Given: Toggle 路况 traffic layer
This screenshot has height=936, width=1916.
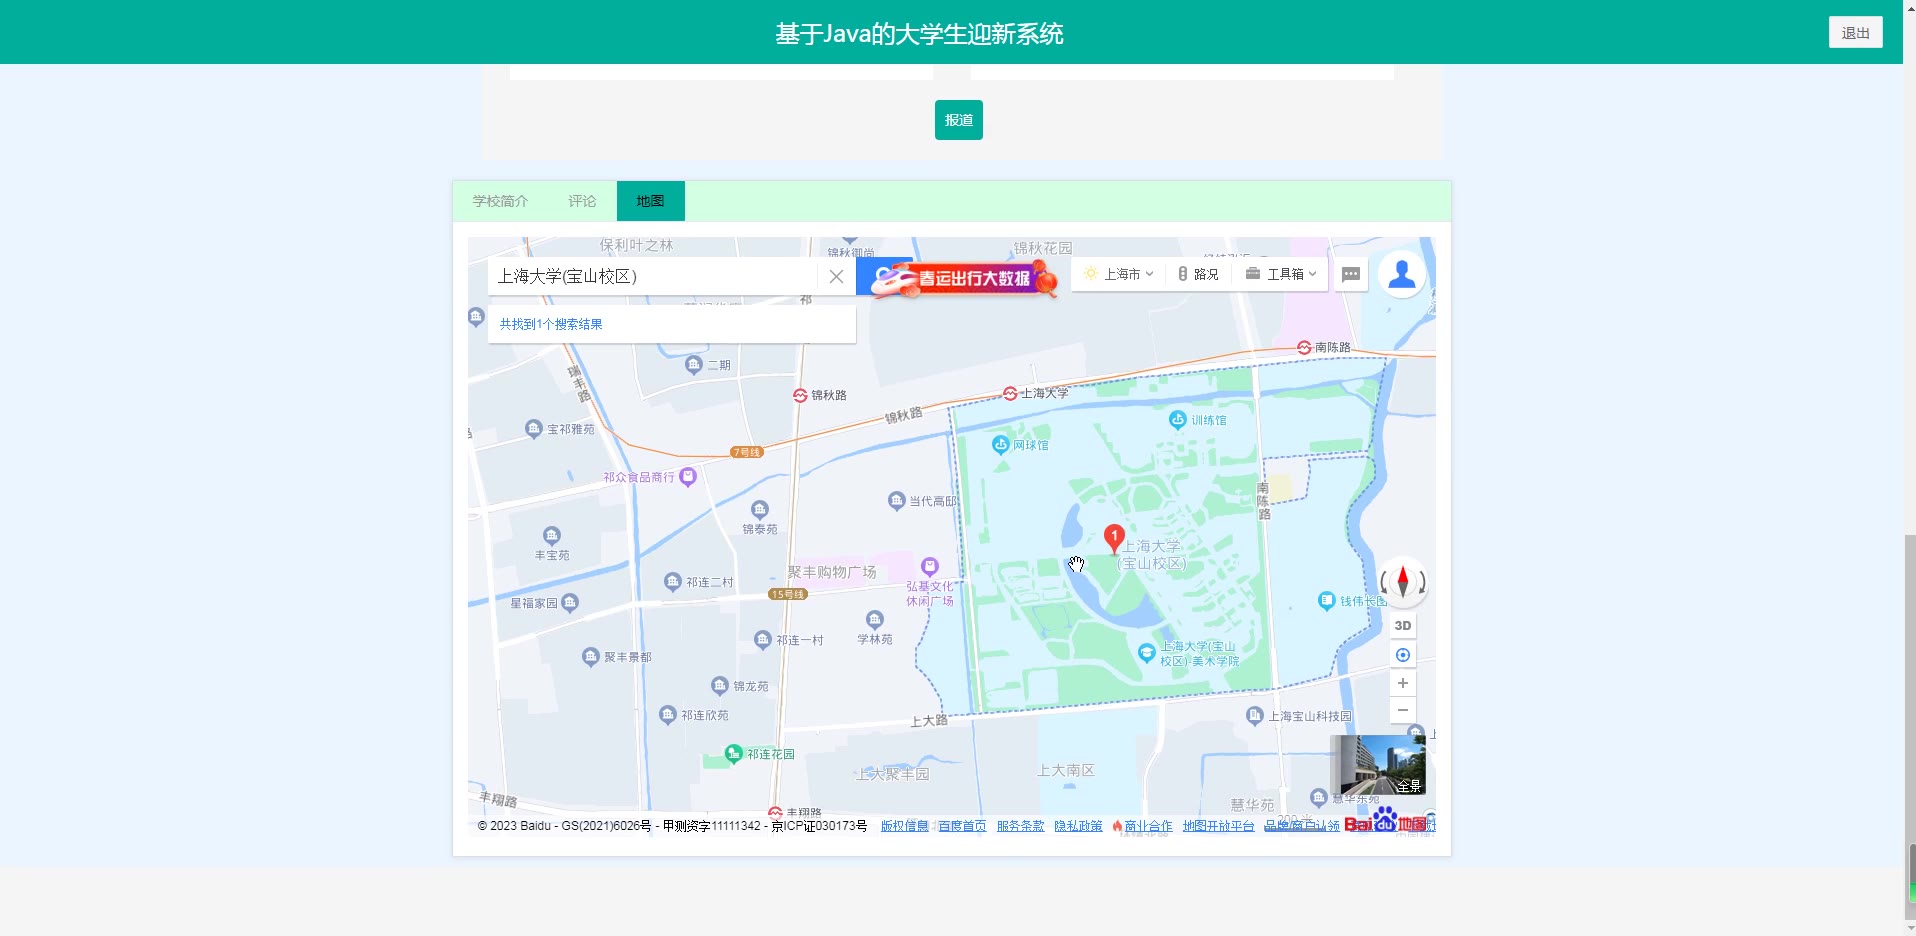Looking at the screenshot, I should click(x=1198, y=274).
